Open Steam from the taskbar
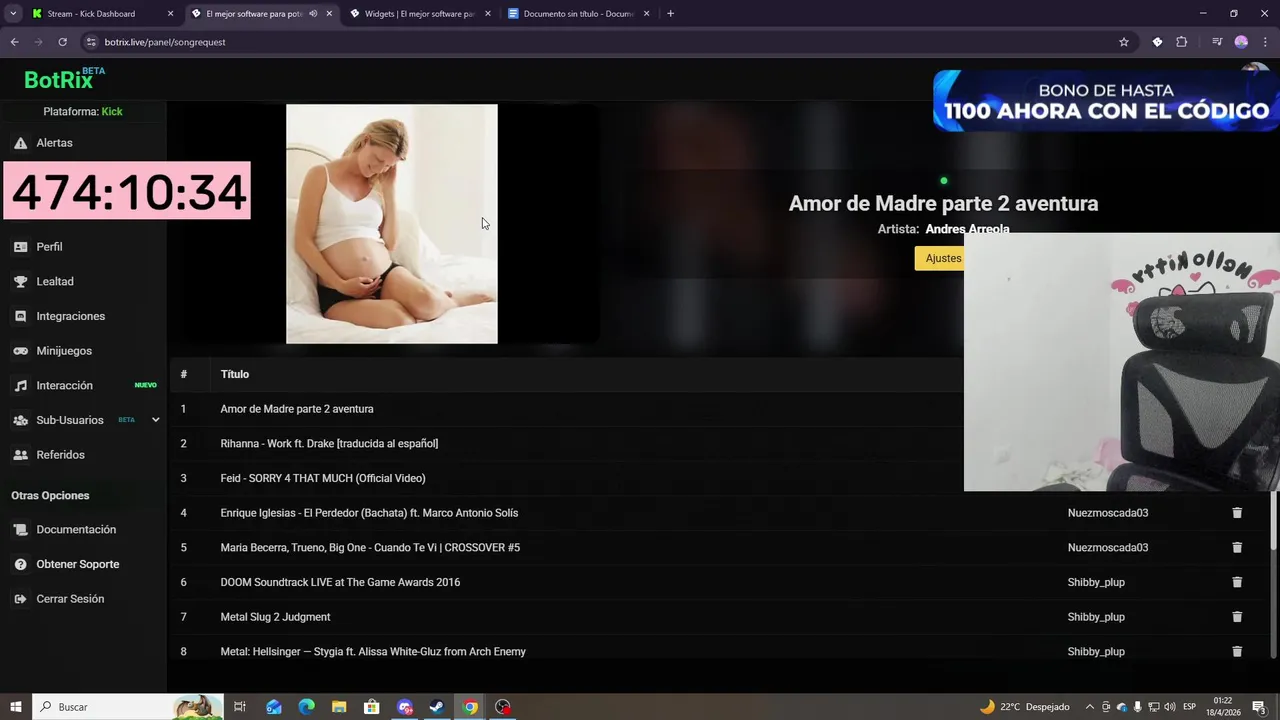 [437, 707]
